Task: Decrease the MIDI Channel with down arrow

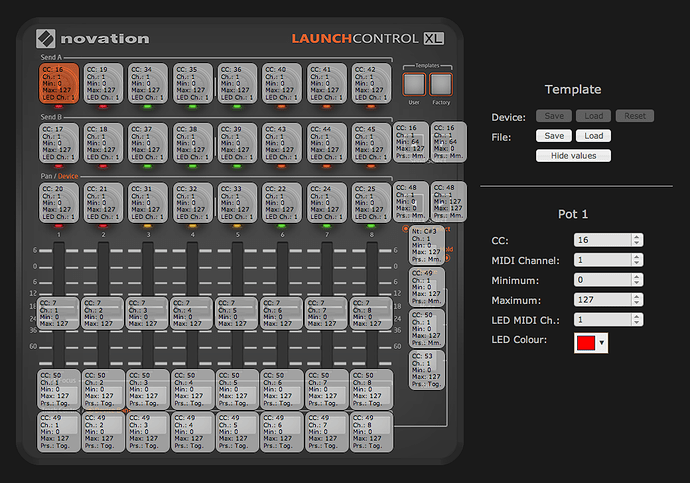Action: pos(637,263)
